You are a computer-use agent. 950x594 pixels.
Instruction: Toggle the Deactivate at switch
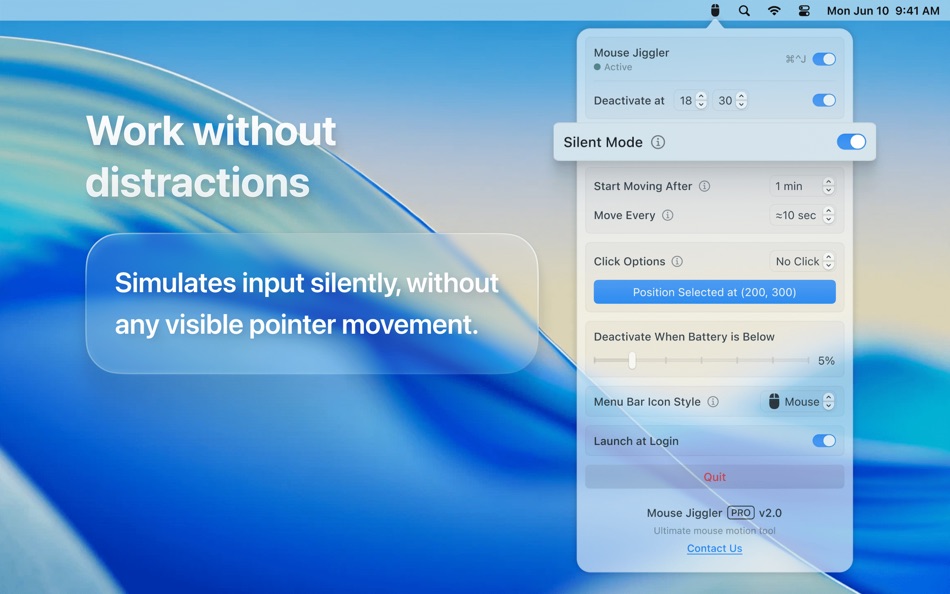pyautogui.click(x=824, y=100)
